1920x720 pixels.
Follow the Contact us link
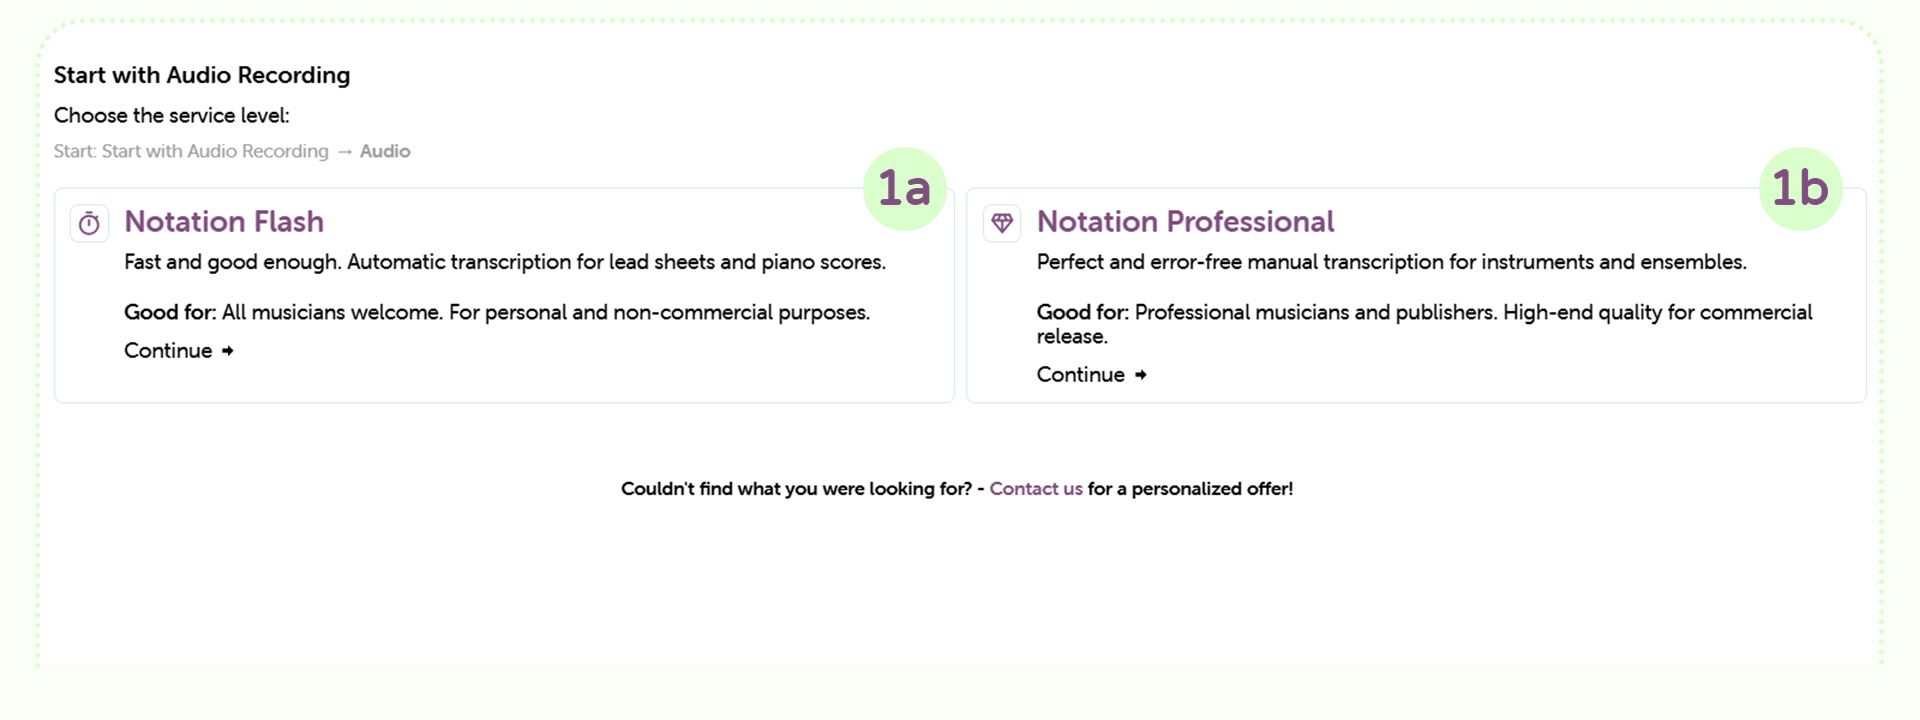[1036, 489]
